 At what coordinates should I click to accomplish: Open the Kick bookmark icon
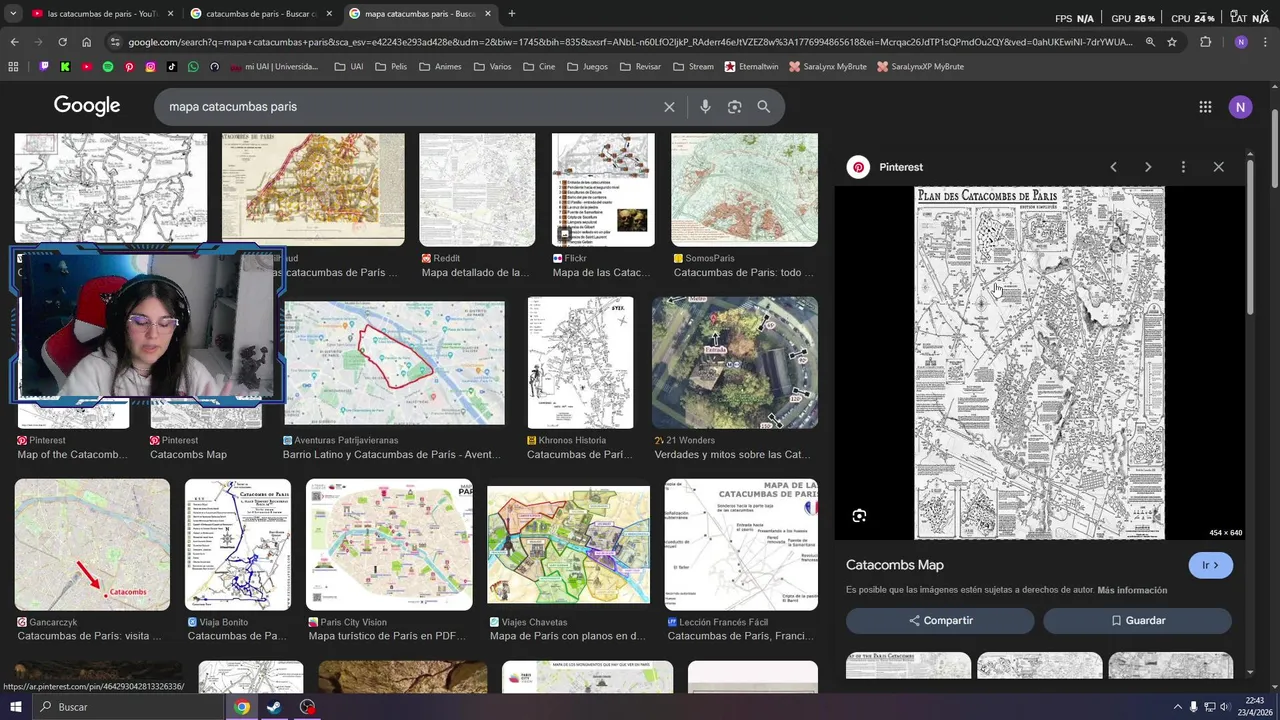(x=65, y=67)
